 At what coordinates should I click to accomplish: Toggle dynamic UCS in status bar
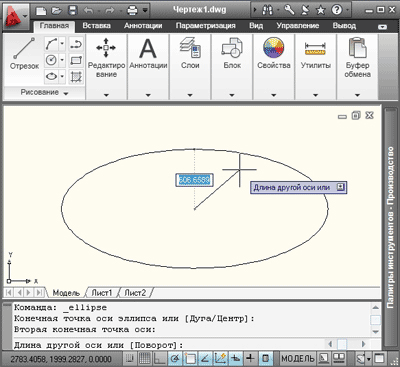220,359
